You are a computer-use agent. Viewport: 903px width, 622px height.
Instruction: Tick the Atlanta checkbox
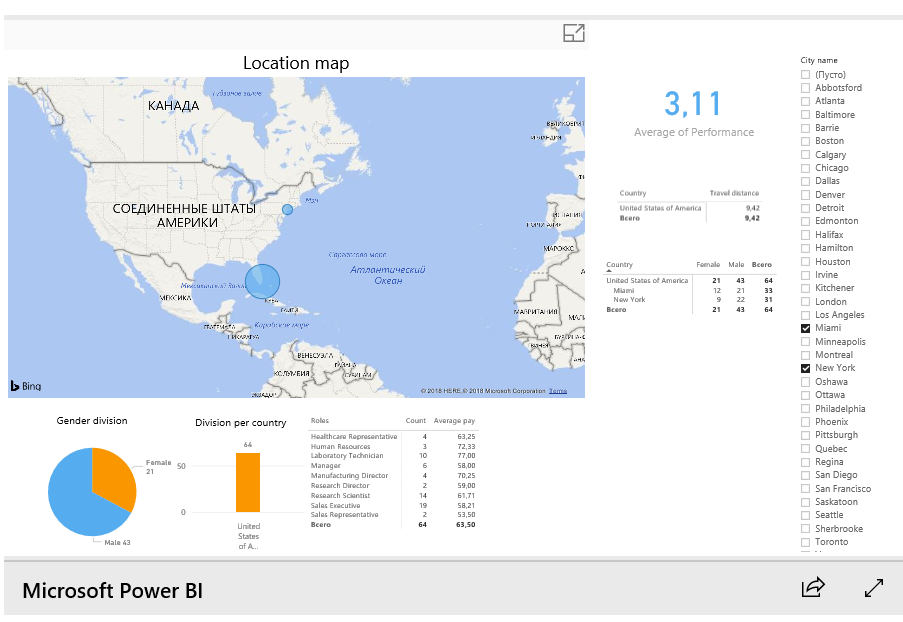click(x=806, y=101)
